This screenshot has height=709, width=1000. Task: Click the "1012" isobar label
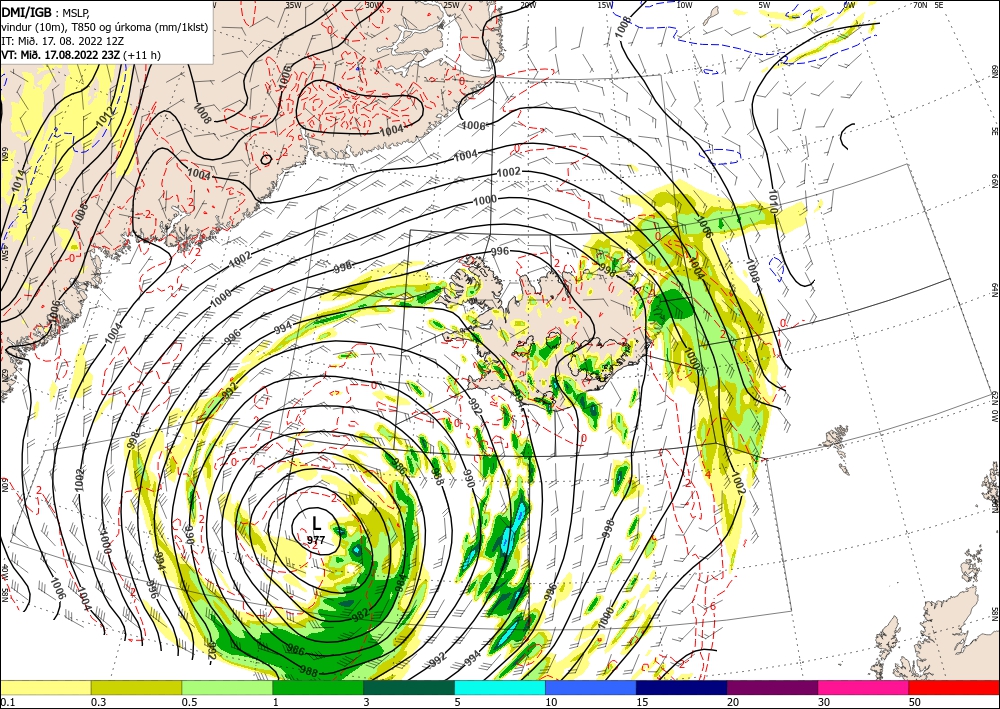[107, 116]
